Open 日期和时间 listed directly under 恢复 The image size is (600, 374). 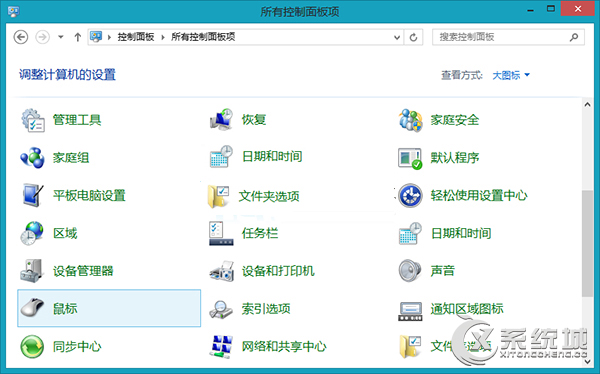(256, 157)
